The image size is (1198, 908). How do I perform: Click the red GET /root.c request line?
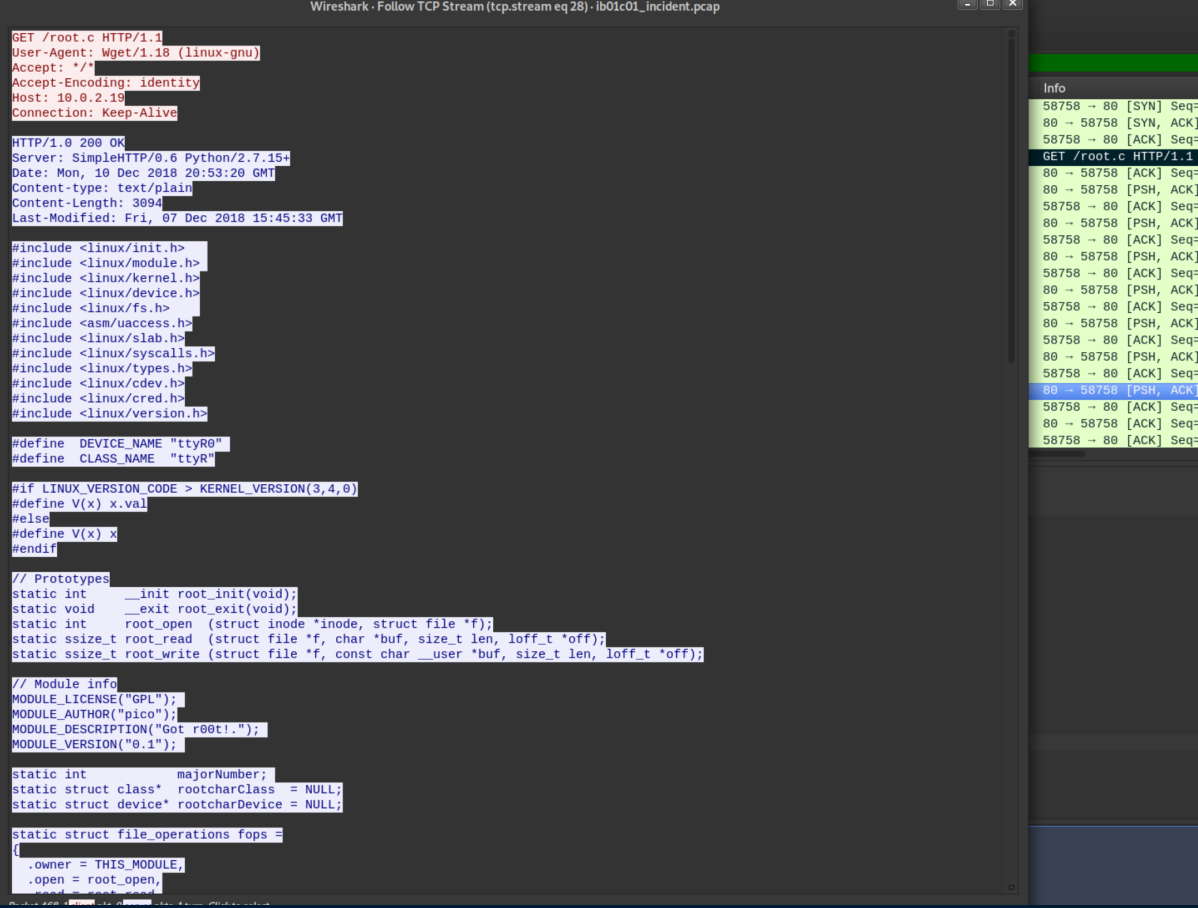click(x=87, y=38)
